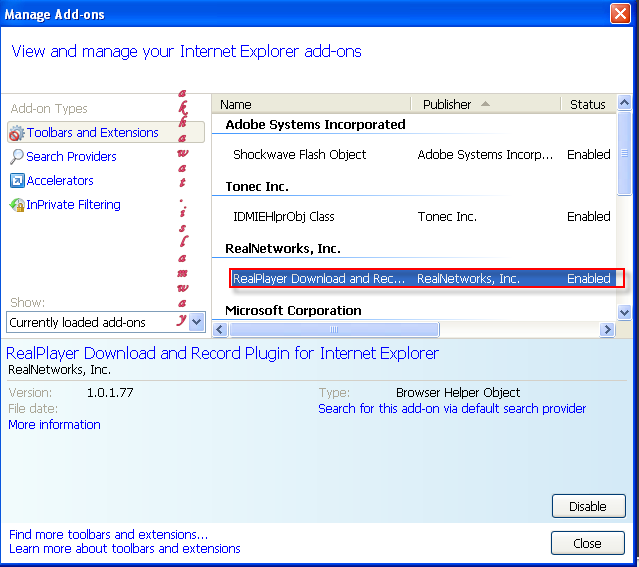This screenshot has width=639, height=567.
Task: Click the vertical scrollbar up arrow
Action: (x=624, y=102)
